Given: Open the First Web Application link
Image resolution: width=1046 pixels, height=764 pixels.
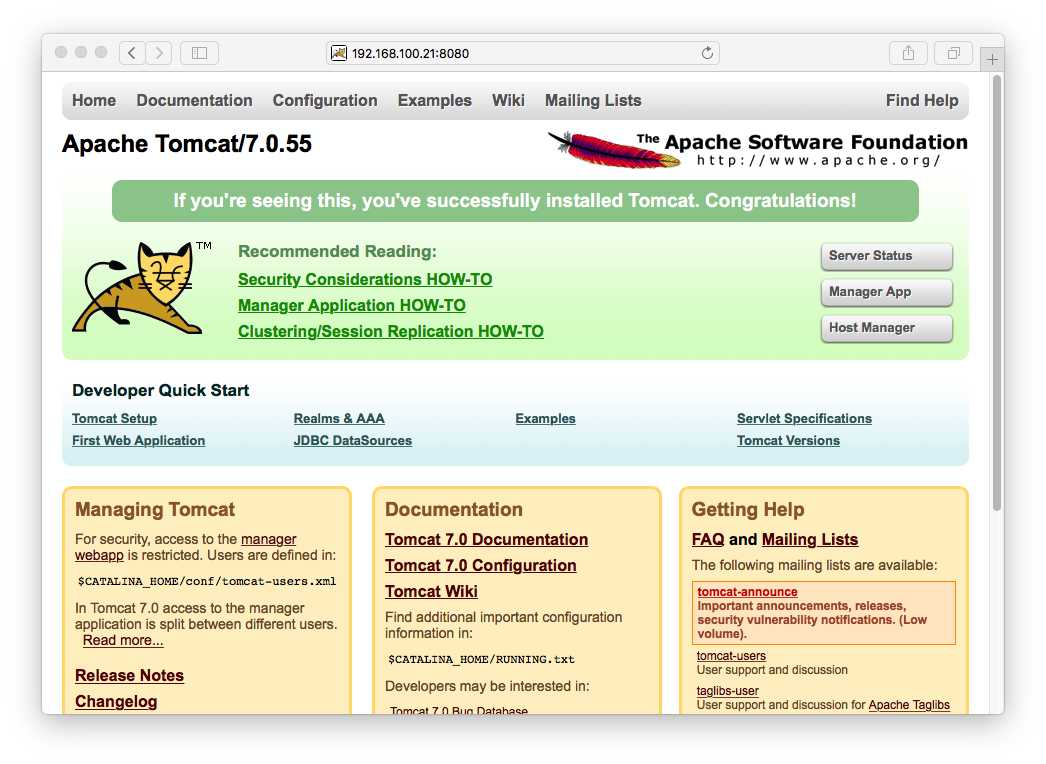Looking at the screenshot, I should click(x=138, y=440).
